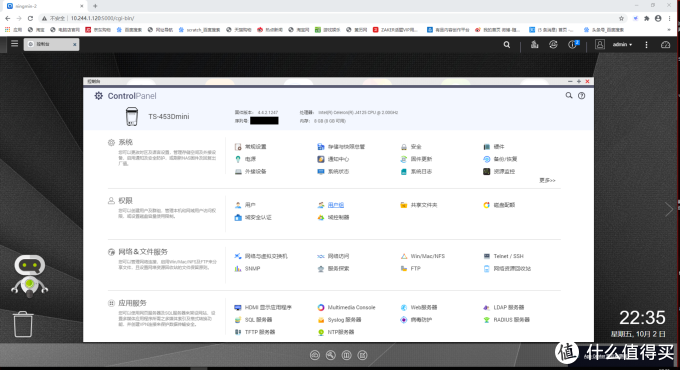Viewport: 680px width, 370px height.
Task: Click the 更多>> link in System section
Action: click(x=547, y=180)
